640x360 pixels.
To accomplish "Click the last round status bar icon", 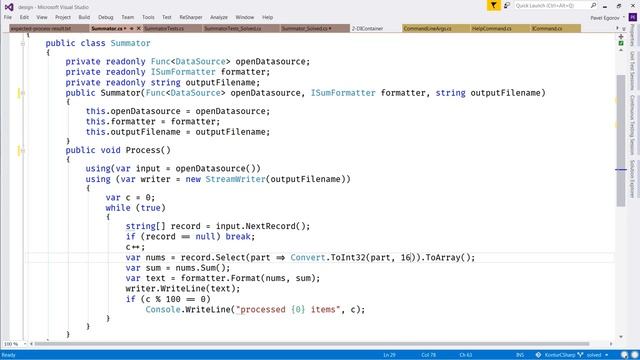I will tap(635, 355).
